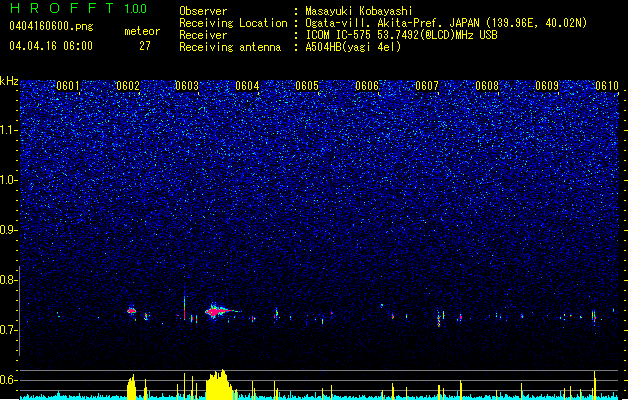
Task: Click the ICOM IC-575 53.7492 MHz USB text
Action: tap(401, 35)
